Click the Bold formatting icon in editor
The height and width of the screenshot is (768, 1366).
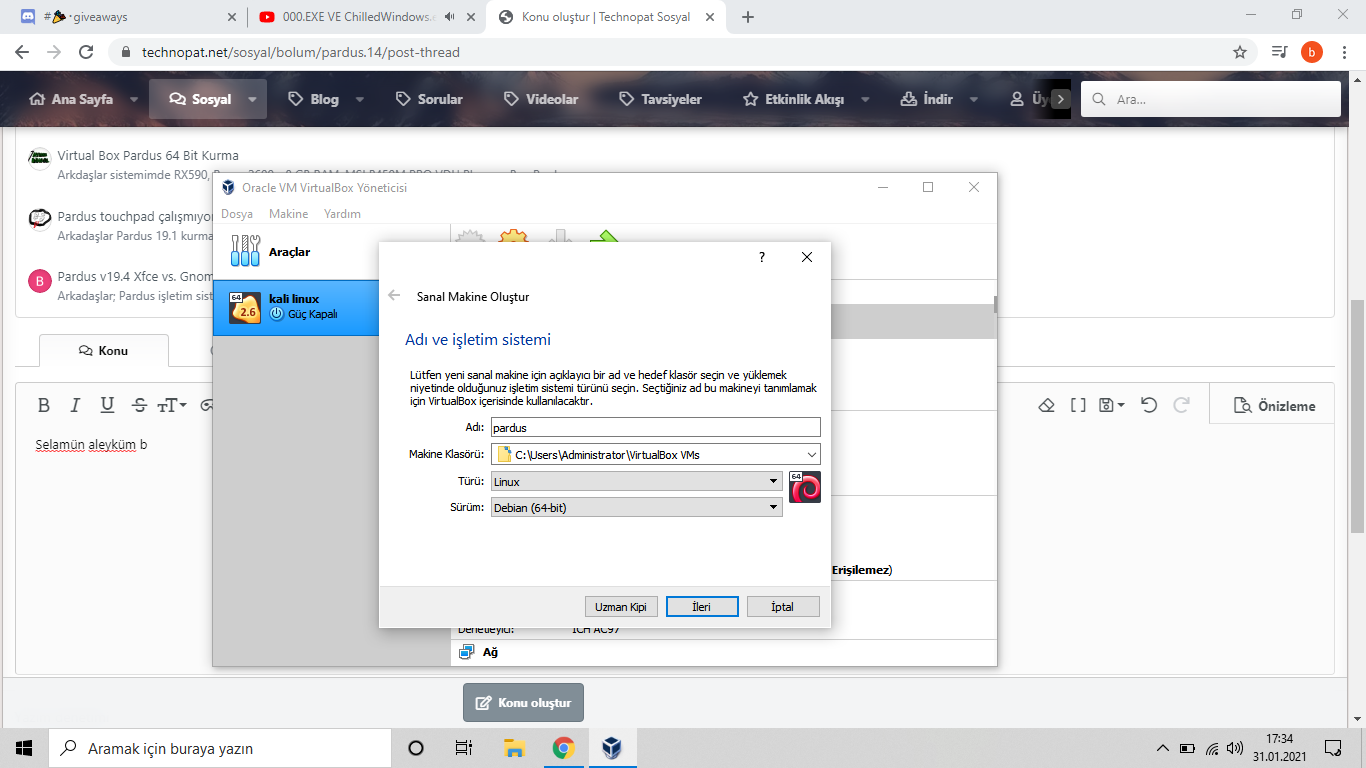point(44,405)
